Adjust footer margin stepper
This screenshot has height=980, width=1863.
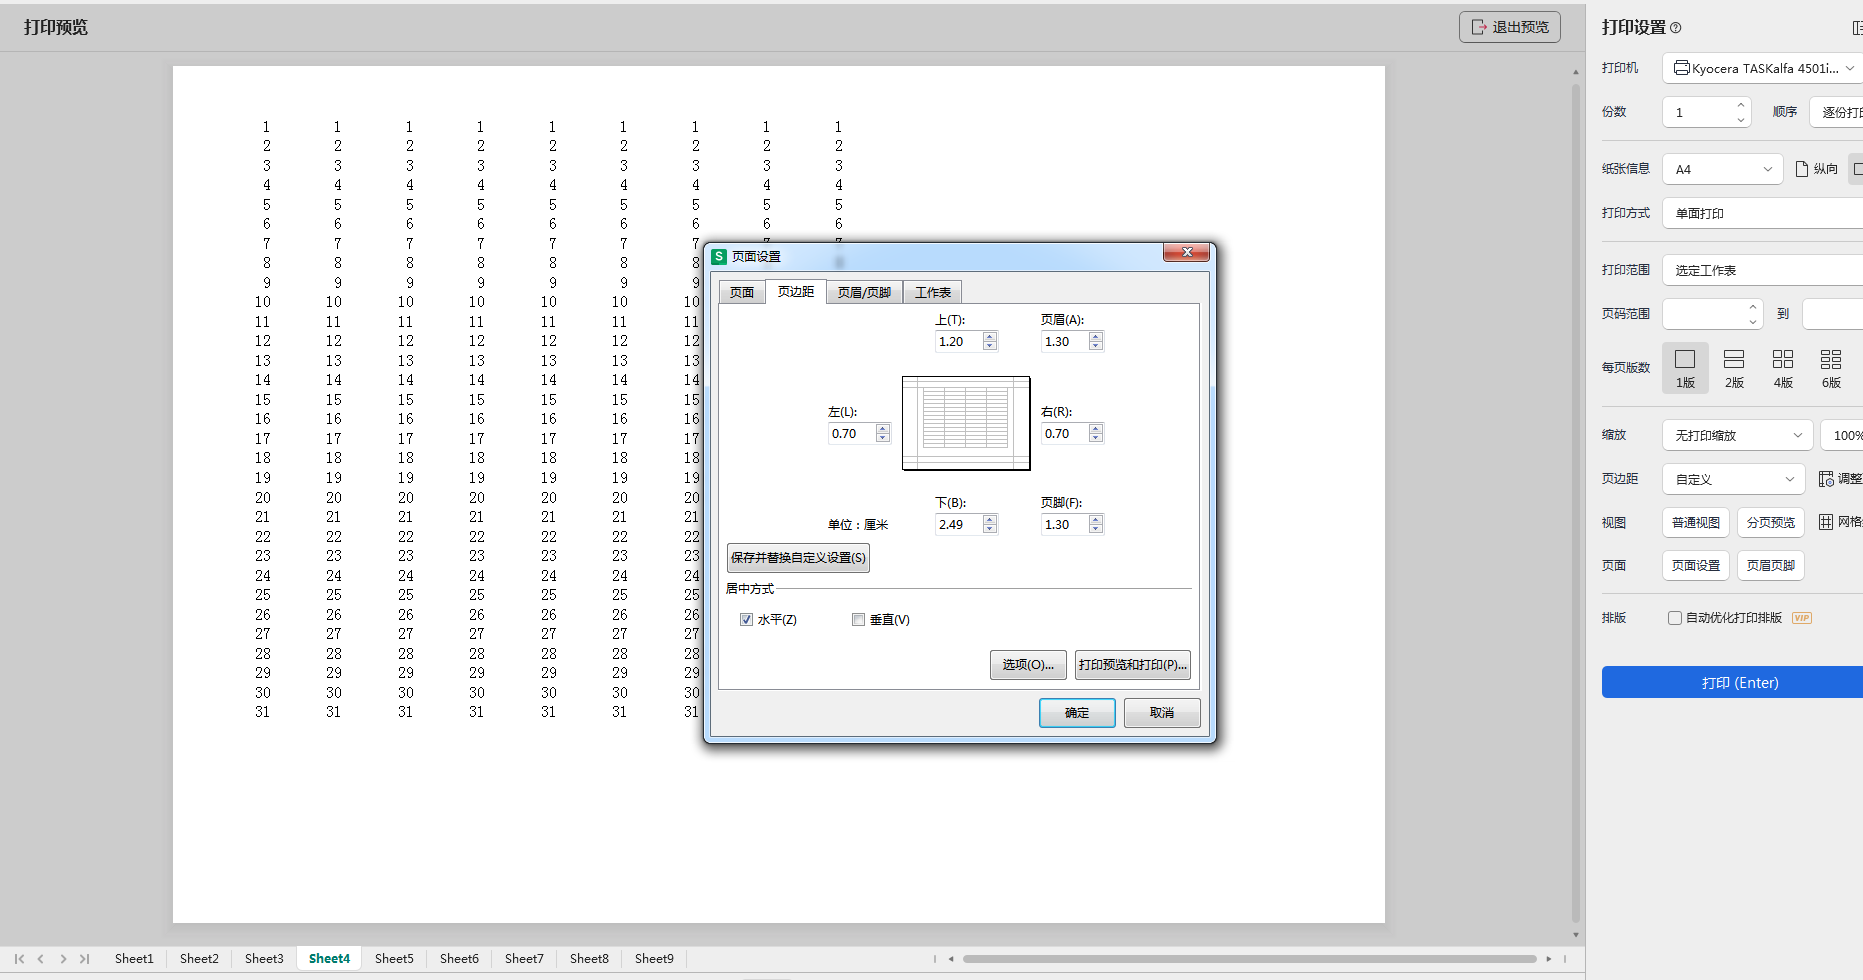click(x=1096, y=524)
